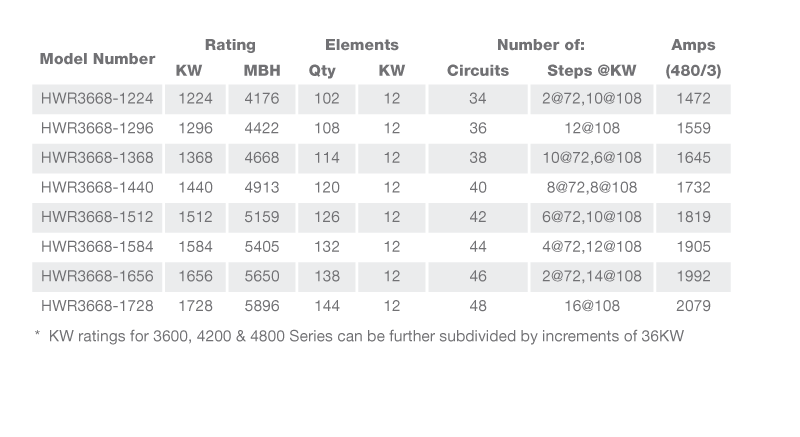Image resolution: width=800 pixels, height=437 pixels.
Task: Select model HWR3668-1296 cell
Action: click(97, 128)
